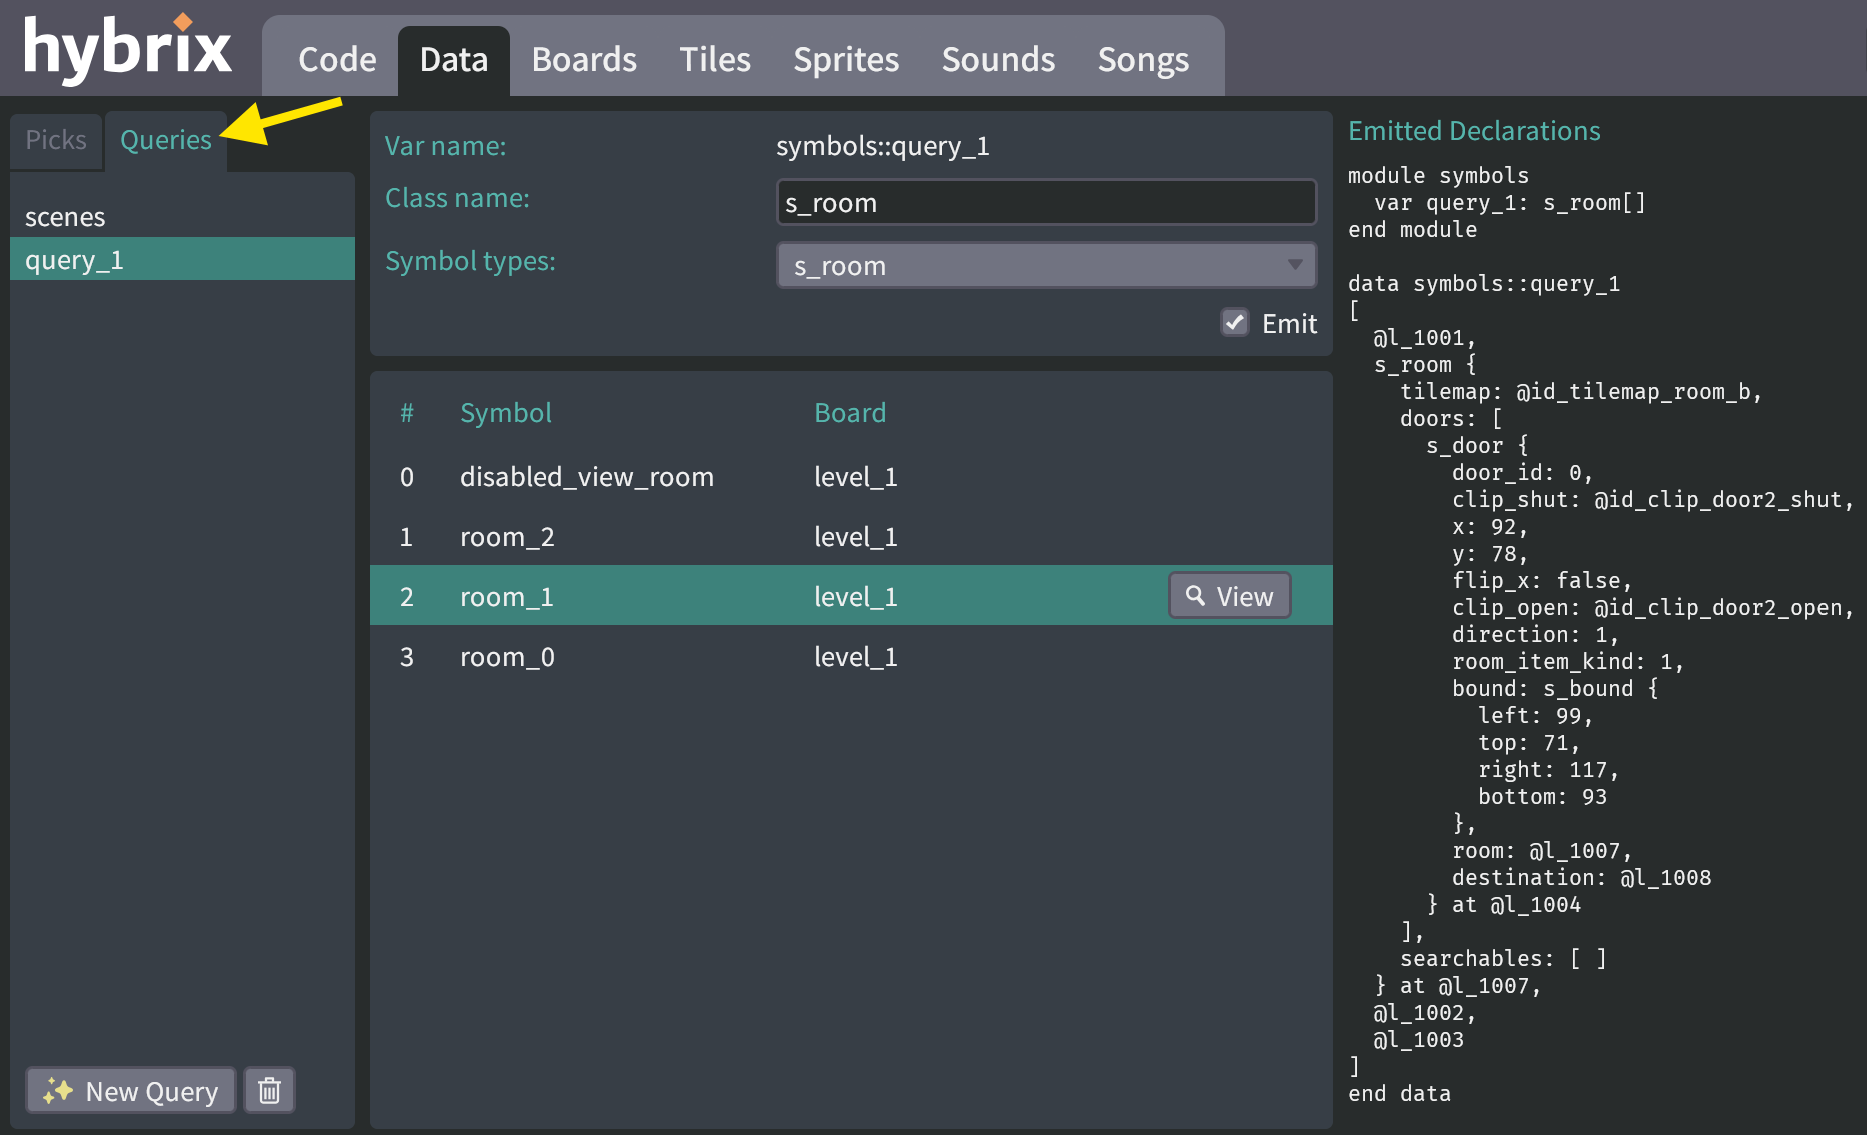Select query_1 in the sidebar list
This screenshot has width=1867, height=1135.
click(x=75, y=259)
